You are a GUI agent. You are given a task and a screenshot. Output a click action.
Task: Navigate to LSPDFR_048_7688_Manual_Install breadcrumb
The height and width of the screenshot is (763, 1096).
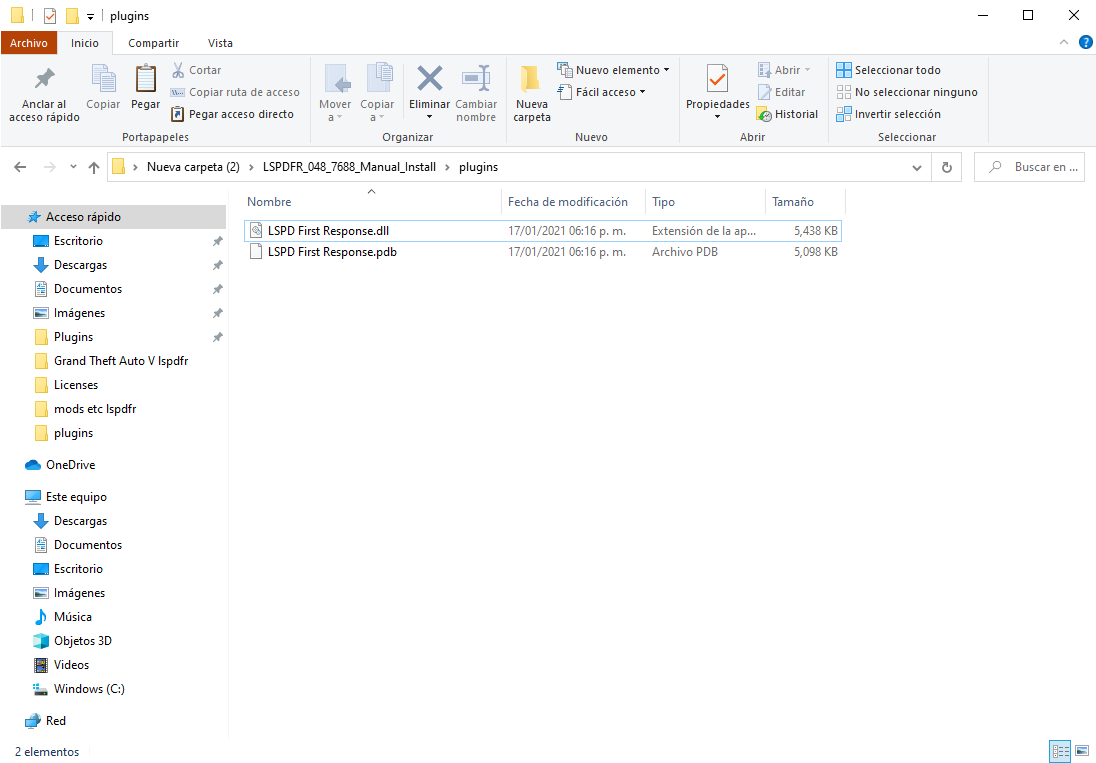349,167
